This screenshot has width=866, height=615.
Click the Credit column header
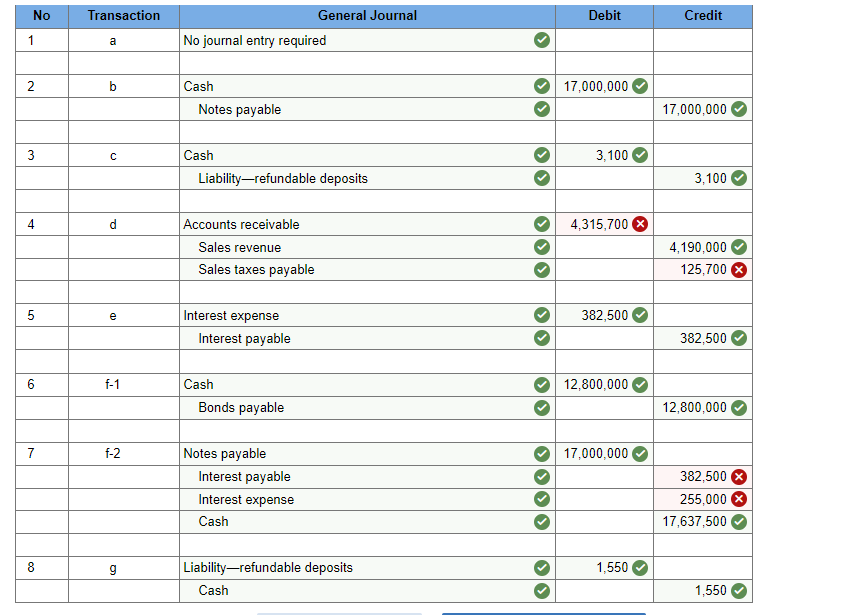703,16
